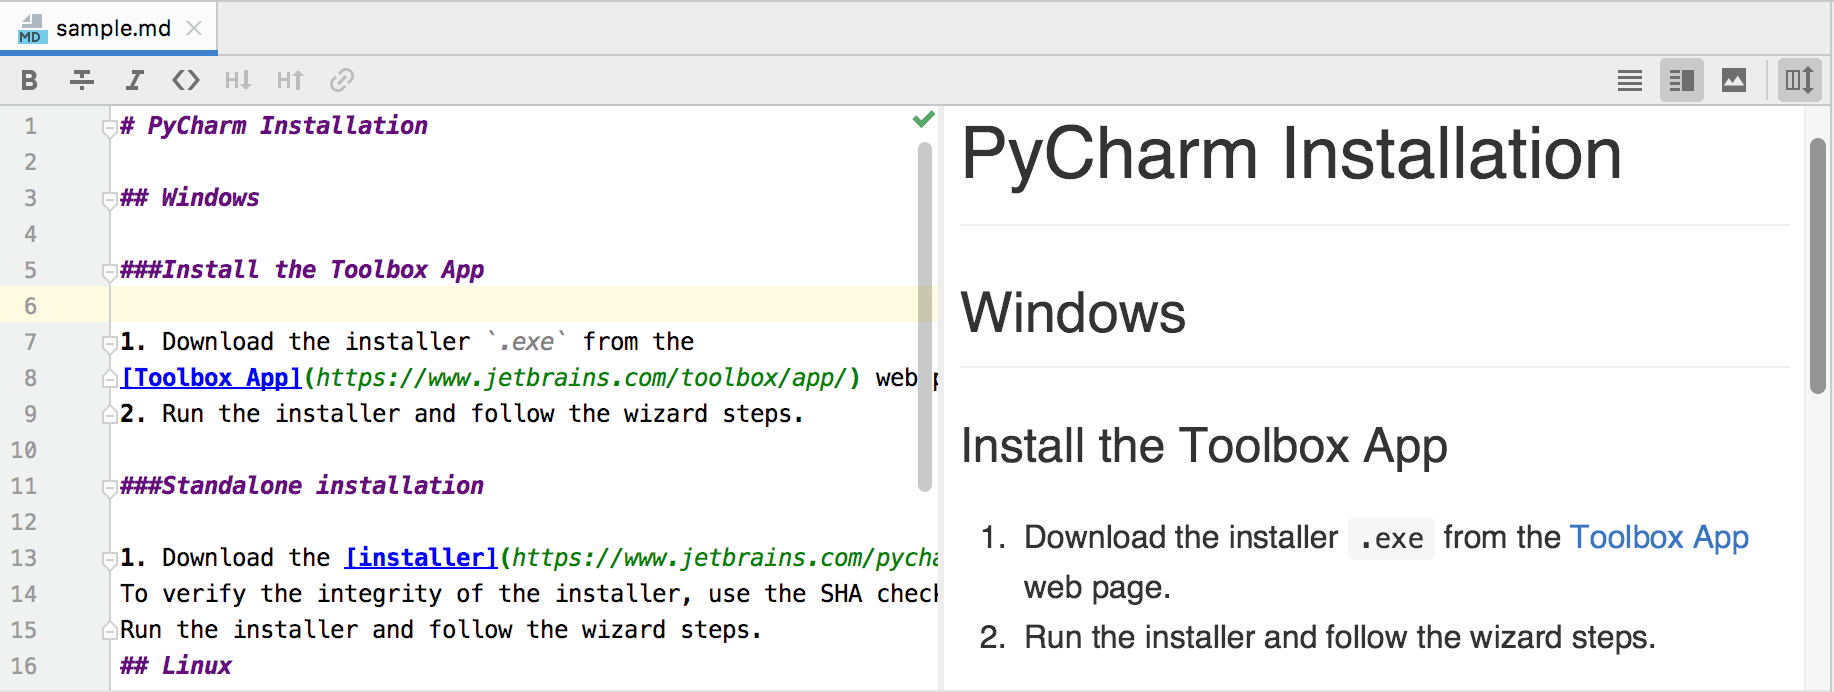
Task: Click 'PyCharm Installation' heading in preview
Action: click(x=1291, y=154)
